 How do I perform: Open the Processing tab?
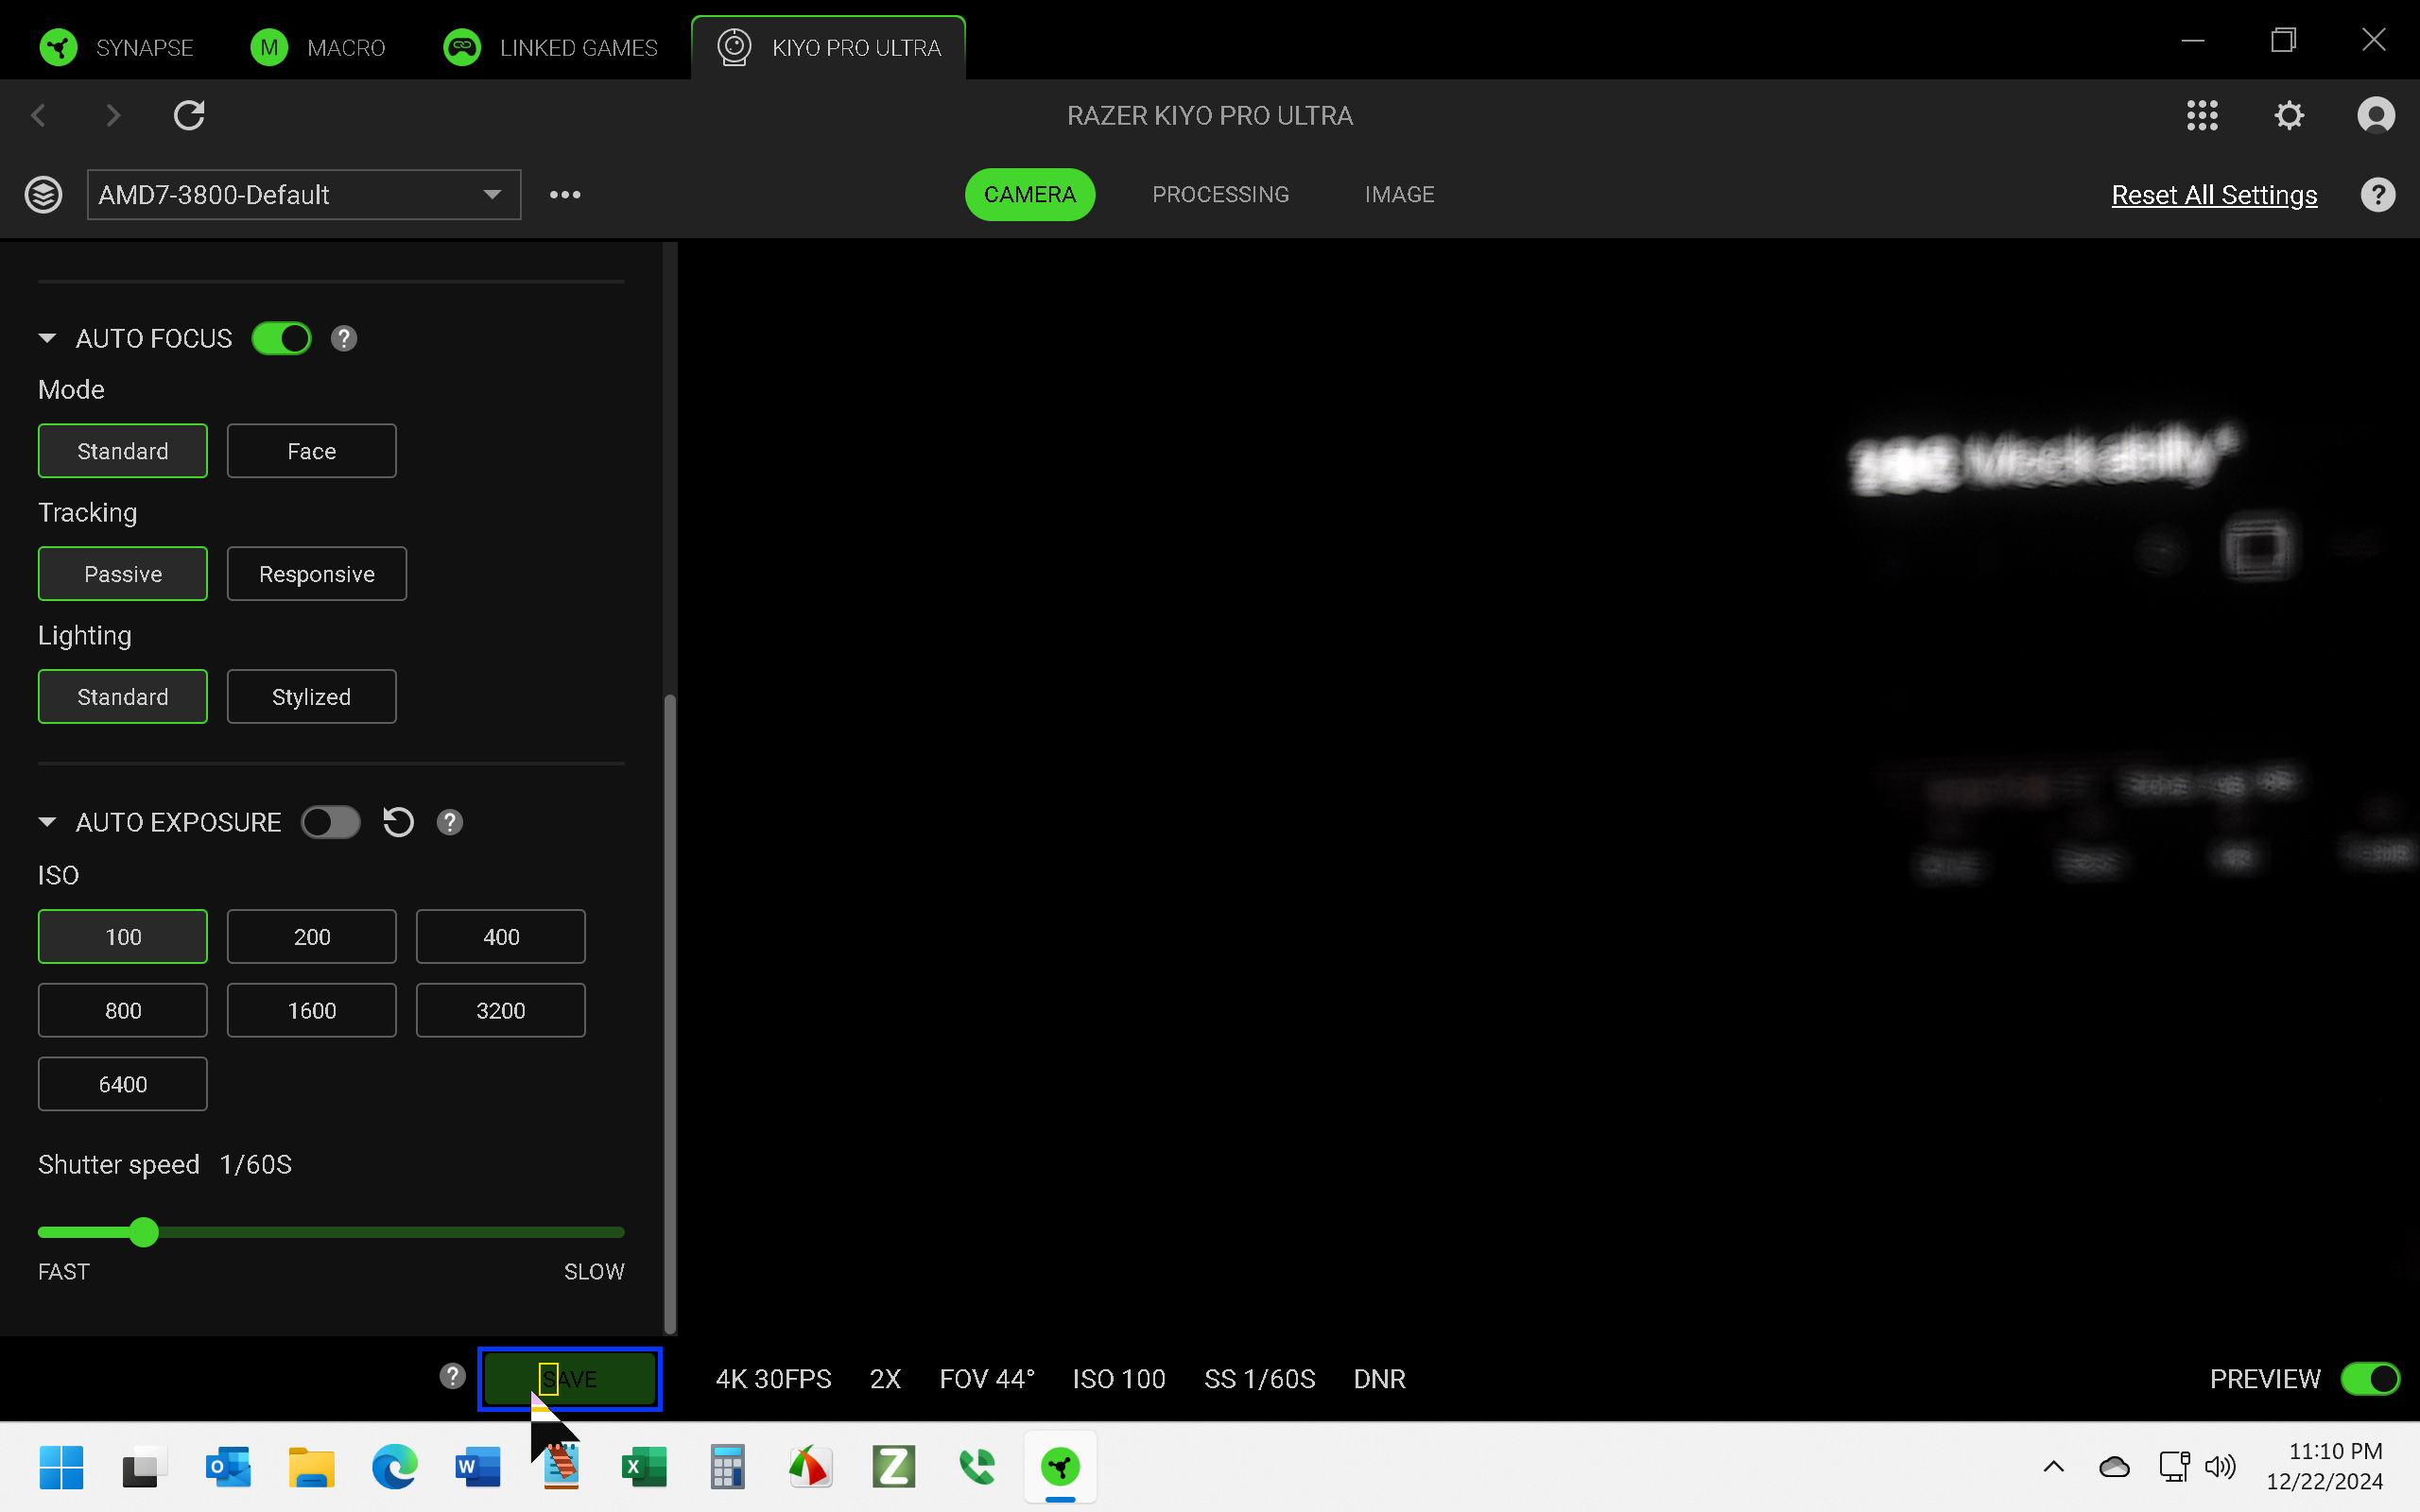tap(1220, 195)
